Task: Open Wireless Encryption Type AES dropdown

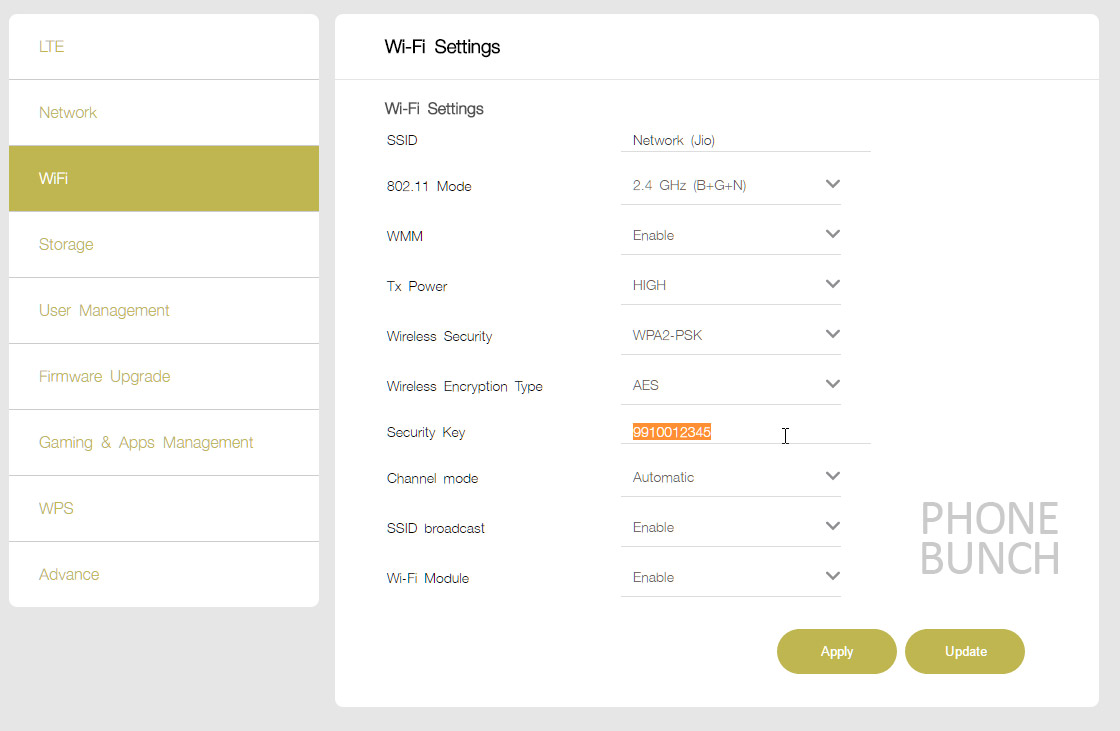Action: [730, 385]
